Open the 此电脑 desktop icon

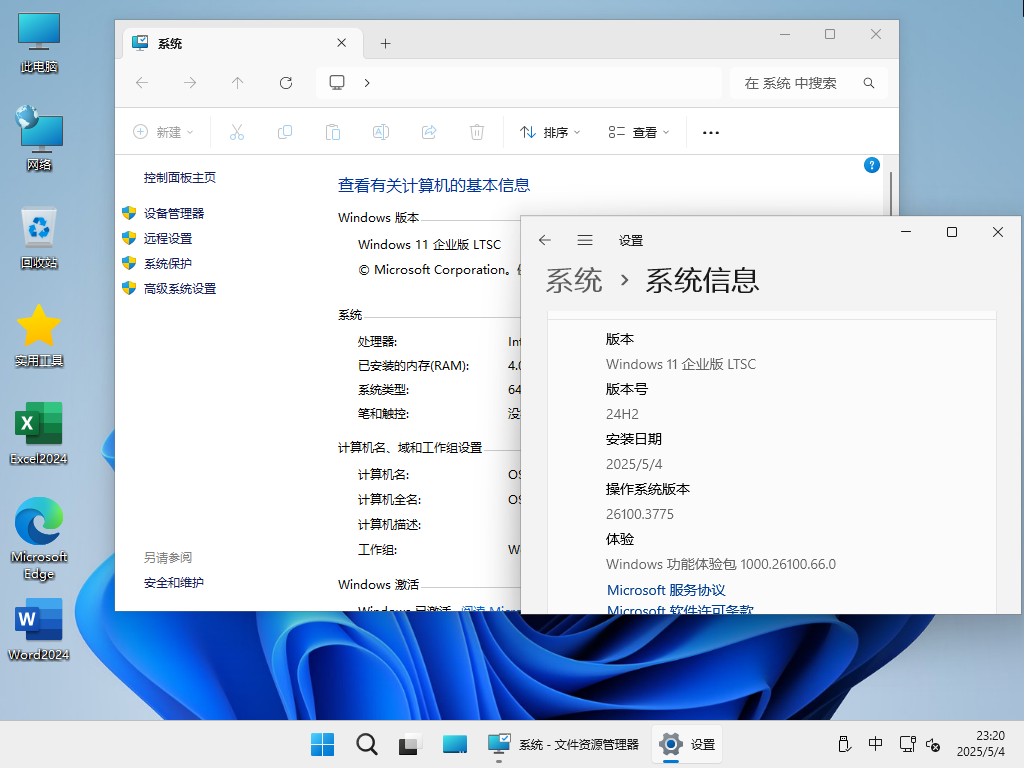point(39,42)
